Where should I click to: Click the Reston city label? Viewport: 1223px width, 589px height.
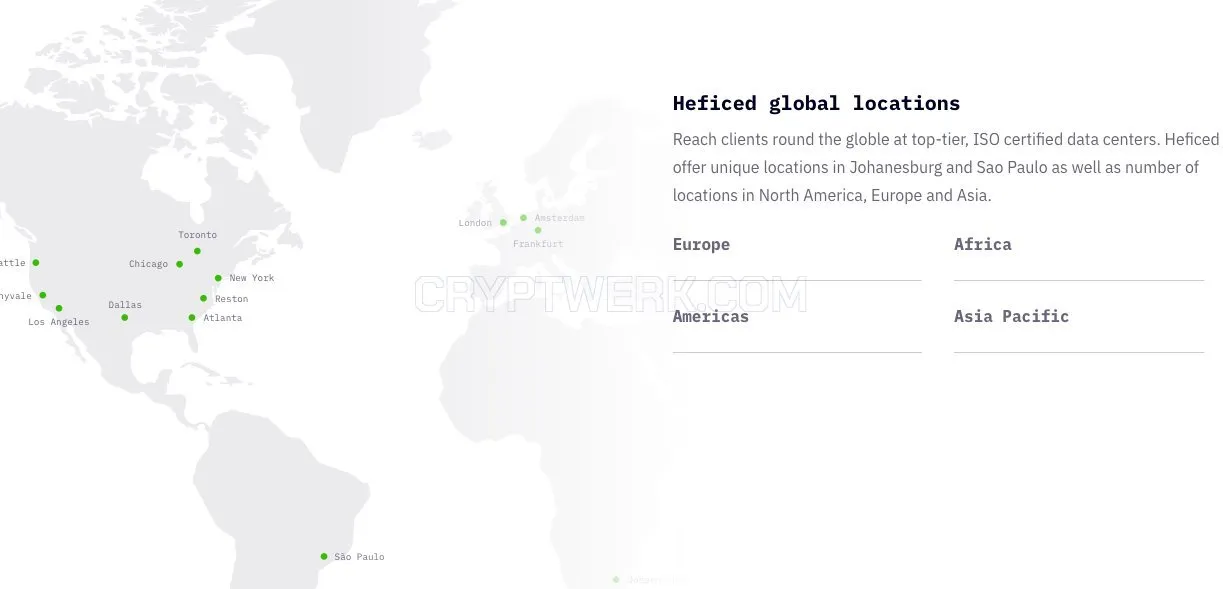231,299
